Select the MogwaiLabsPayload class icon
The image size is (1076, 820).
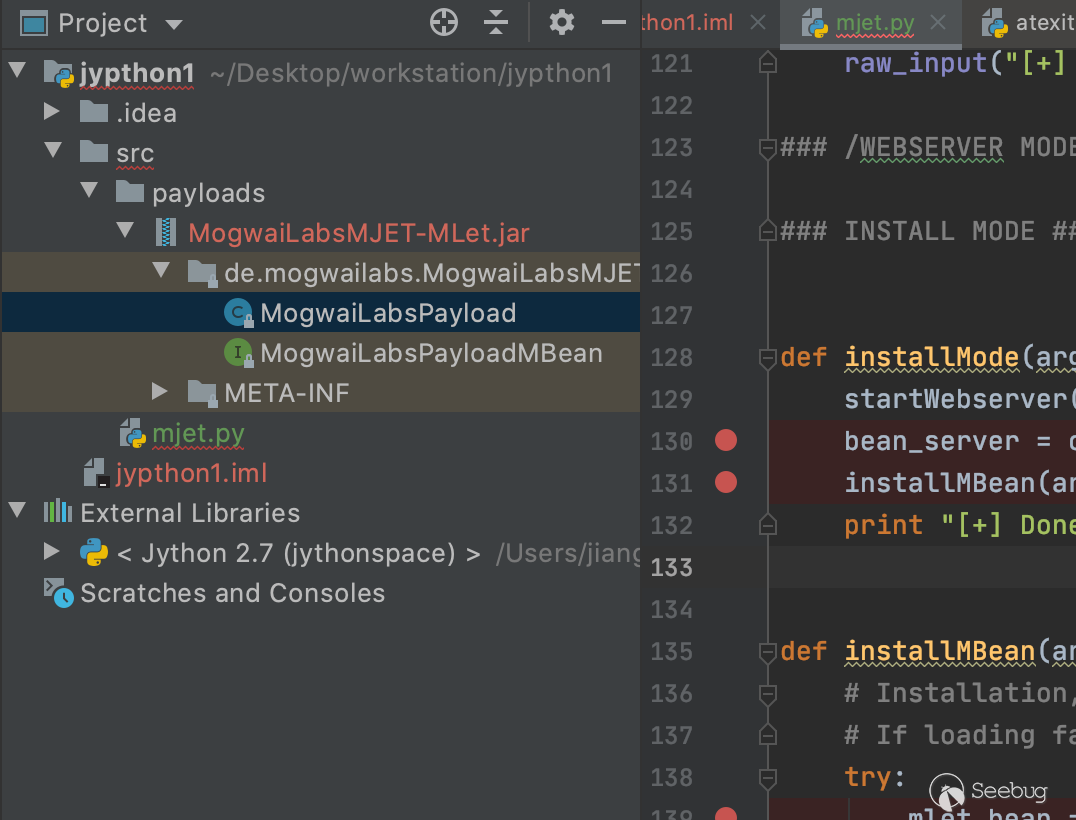point(239,313)
